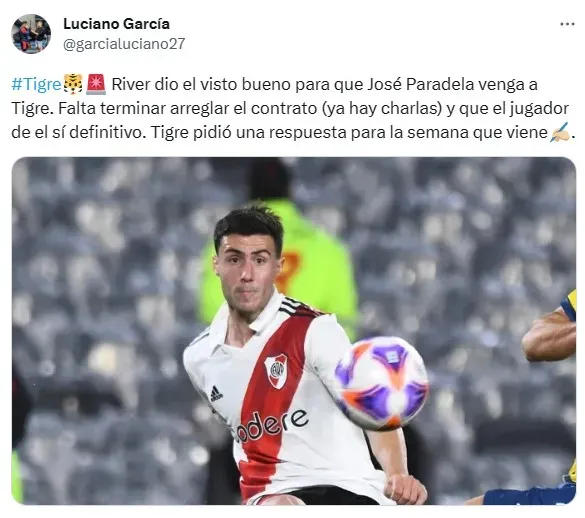Screen dimensions: 585x518
Task: Click the Codere sponsor lettering
Action: pos(271,425)
